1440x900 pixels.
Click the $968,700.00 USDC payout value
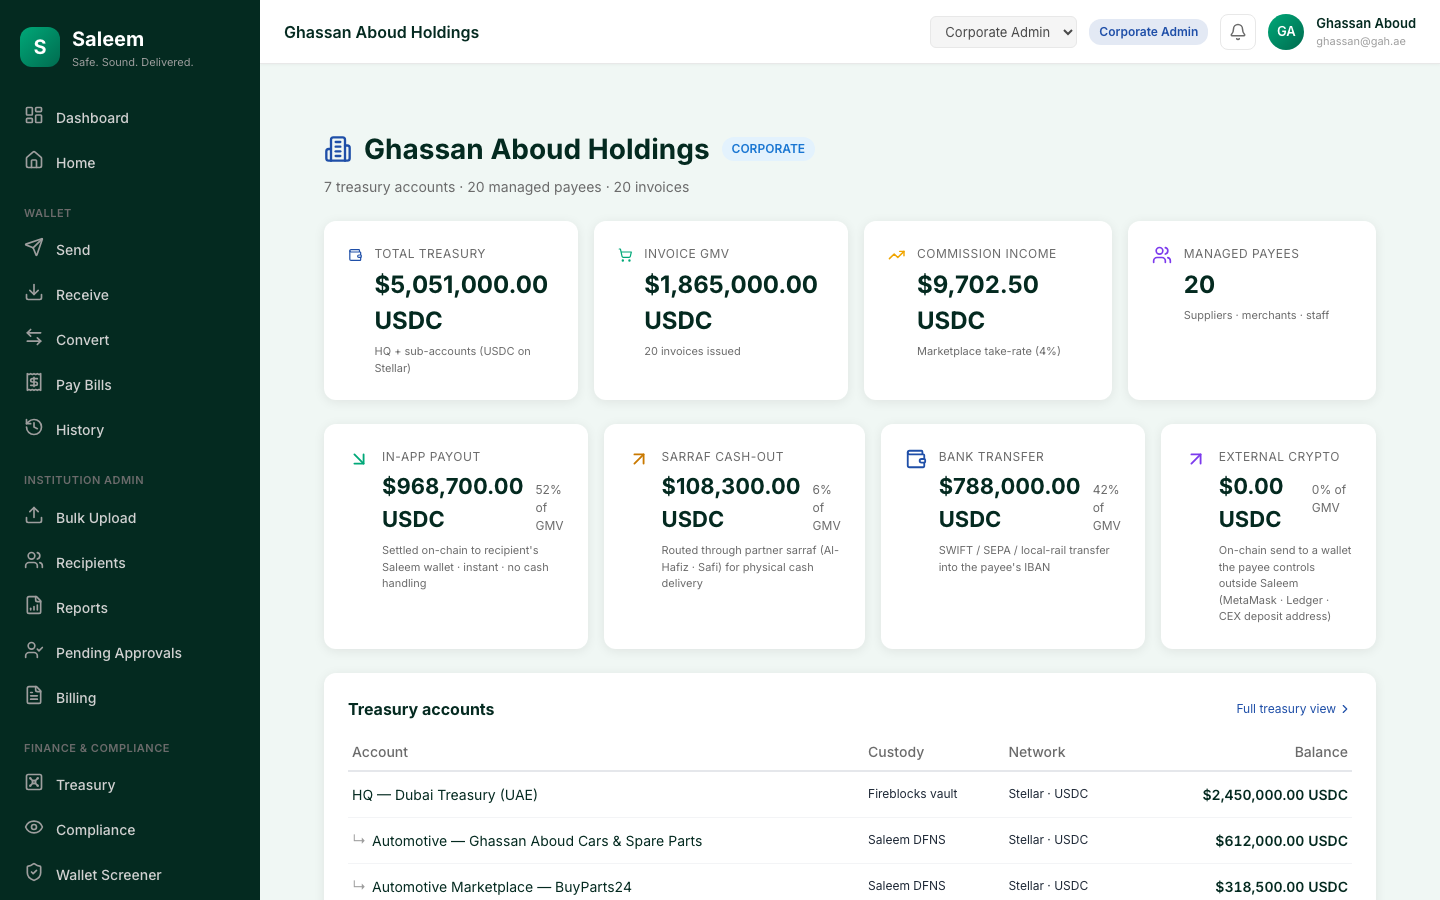(453, 502)
